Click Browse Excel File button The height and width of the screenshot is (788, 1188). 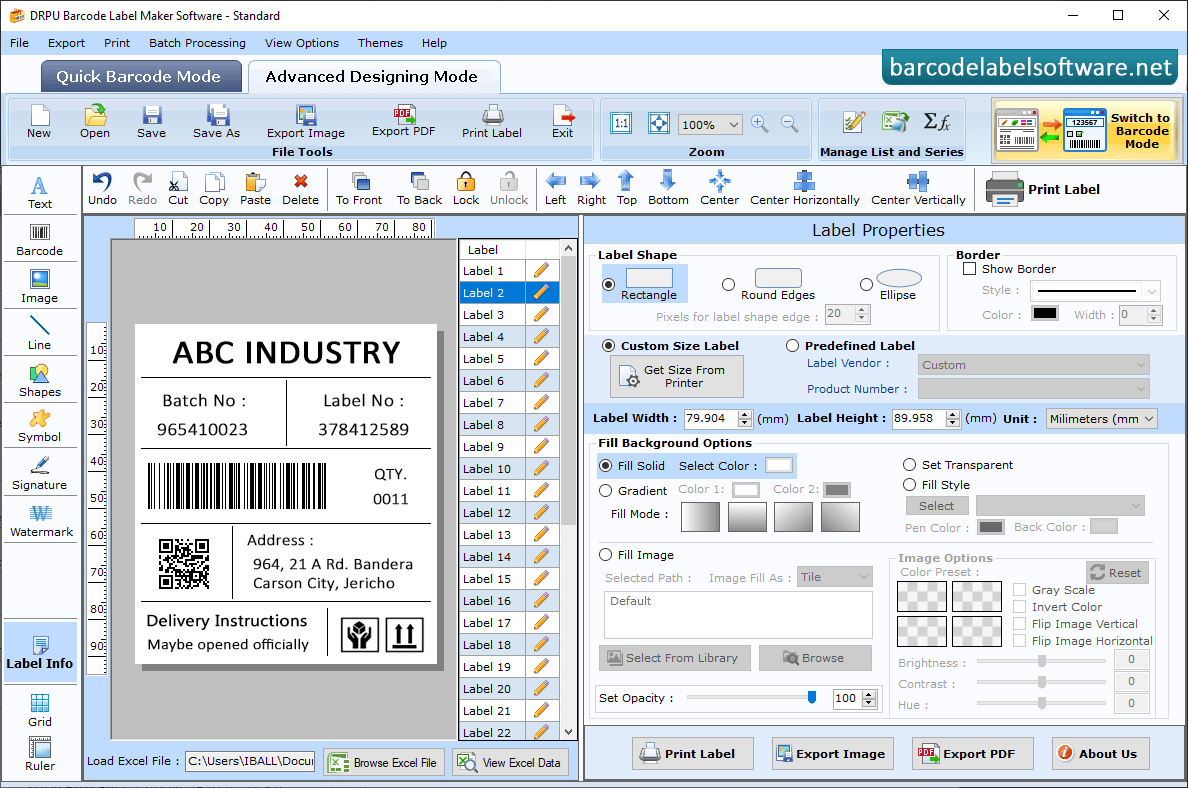coord(384,762)
